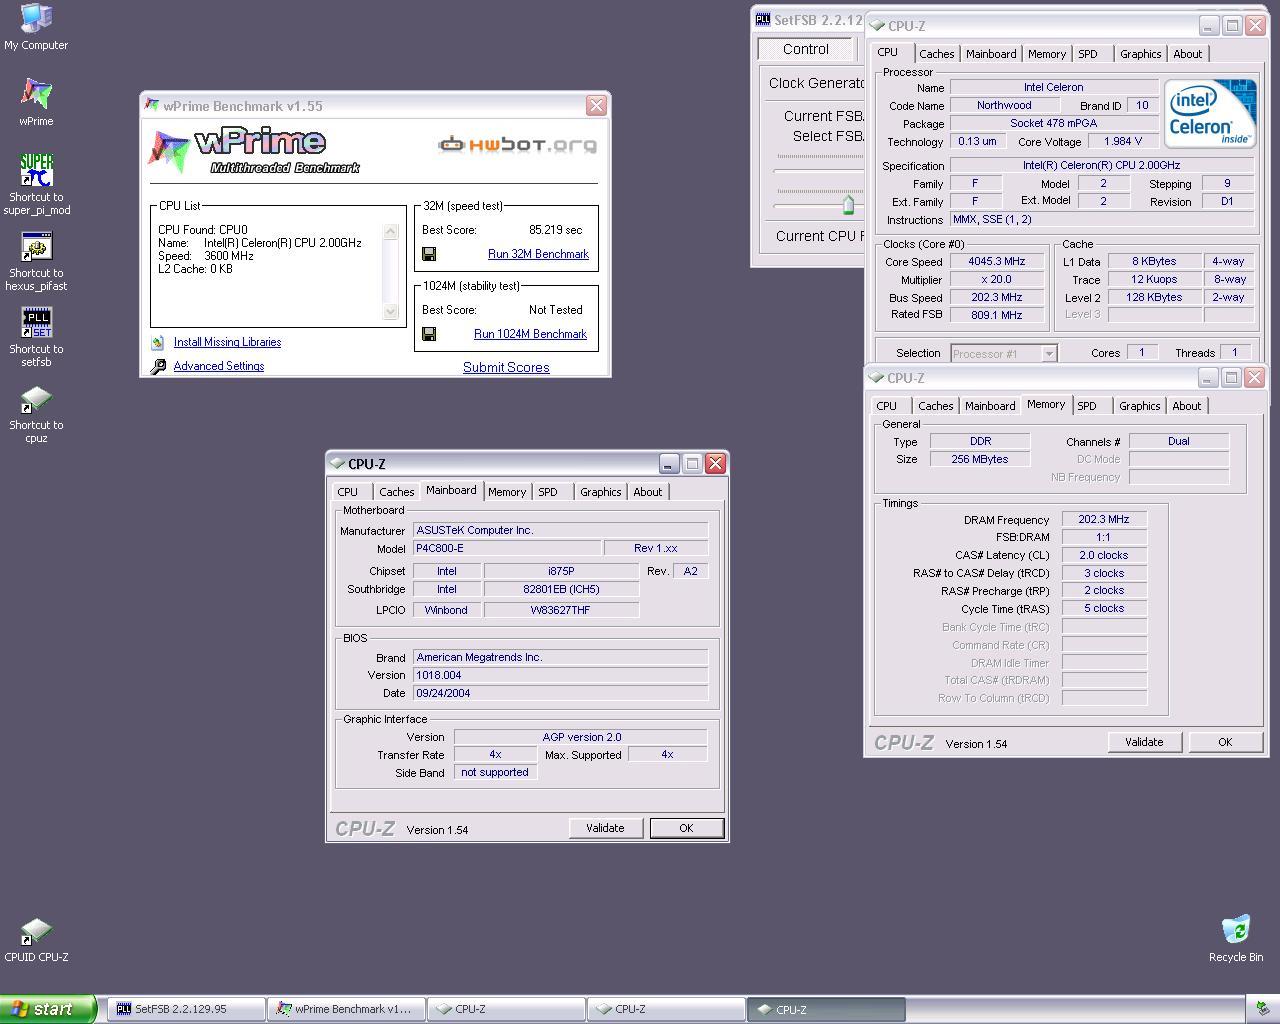Open Shortcut to setfsb icon

[36, 322]
